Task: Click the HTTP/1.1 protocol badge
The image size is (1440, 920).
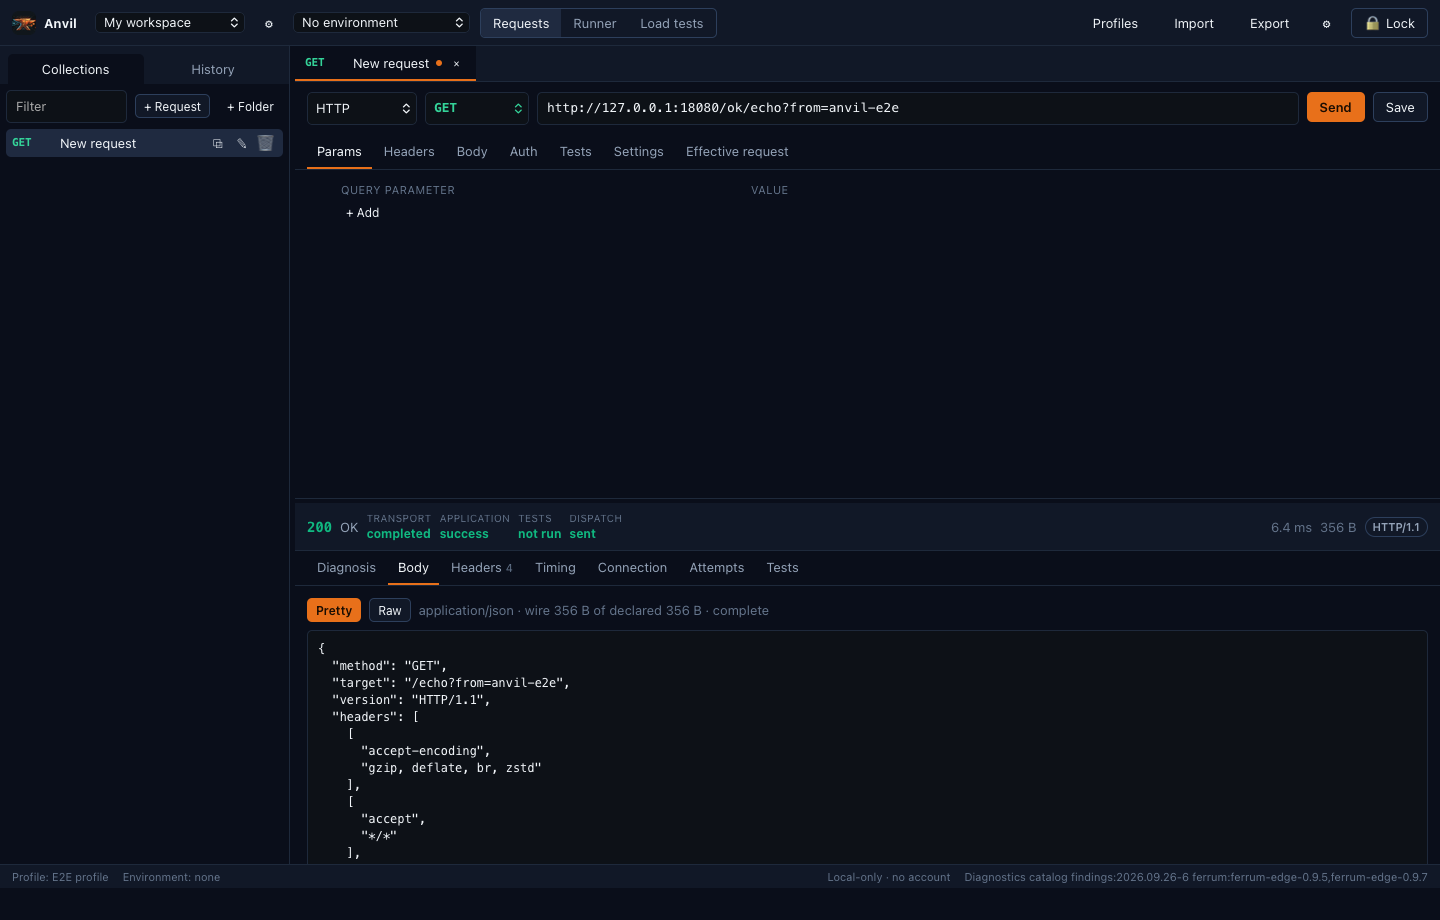Action: 1396,527
